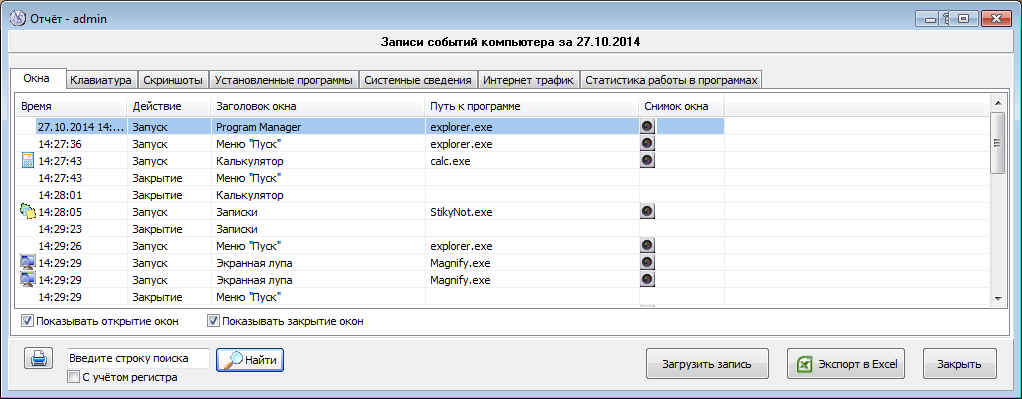Open the Скриншоты tab
1022x399 pixels.
tap(173, 80)
